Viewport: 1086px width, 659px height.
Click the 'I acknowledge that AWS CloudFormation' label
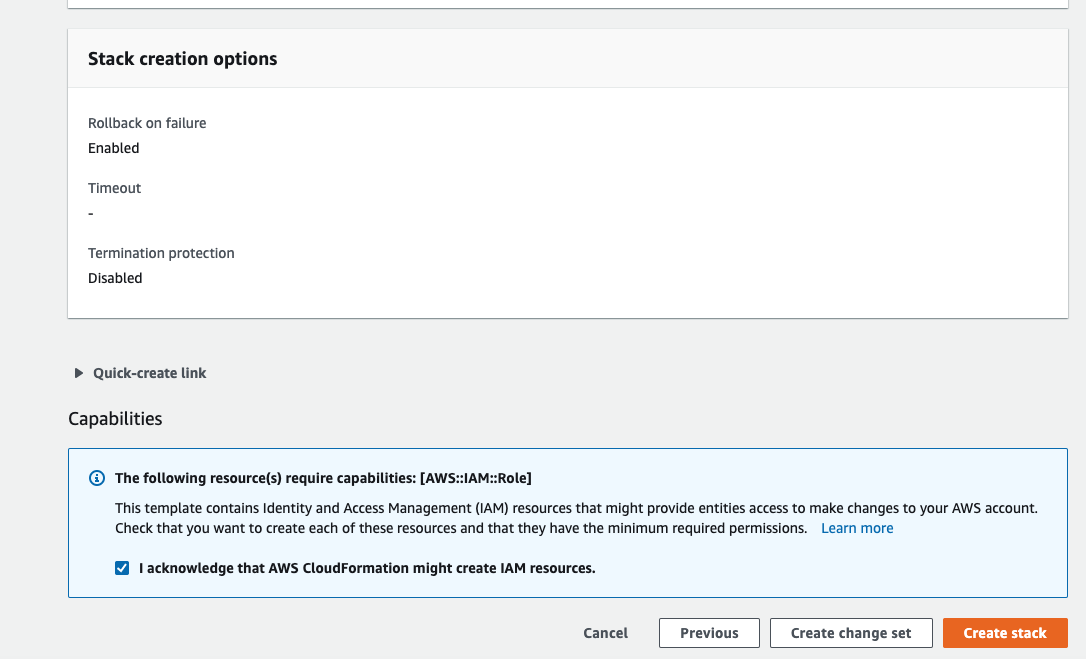(367, 568)
